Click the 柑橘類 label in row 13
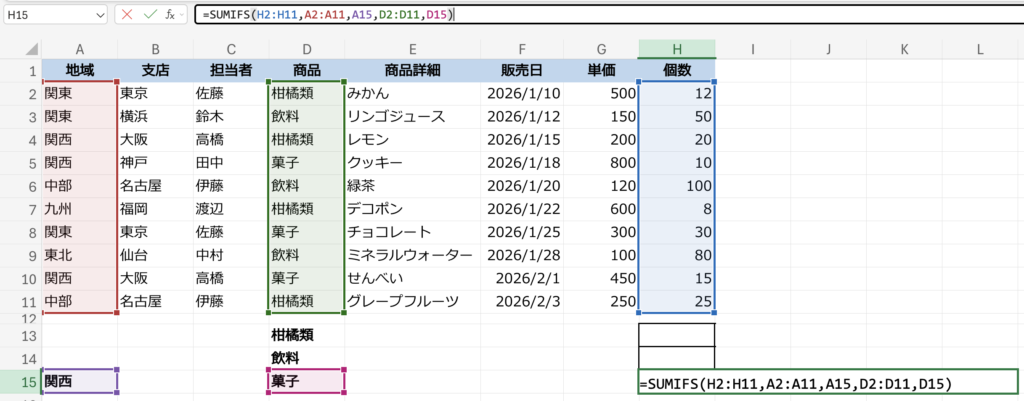 306,334
